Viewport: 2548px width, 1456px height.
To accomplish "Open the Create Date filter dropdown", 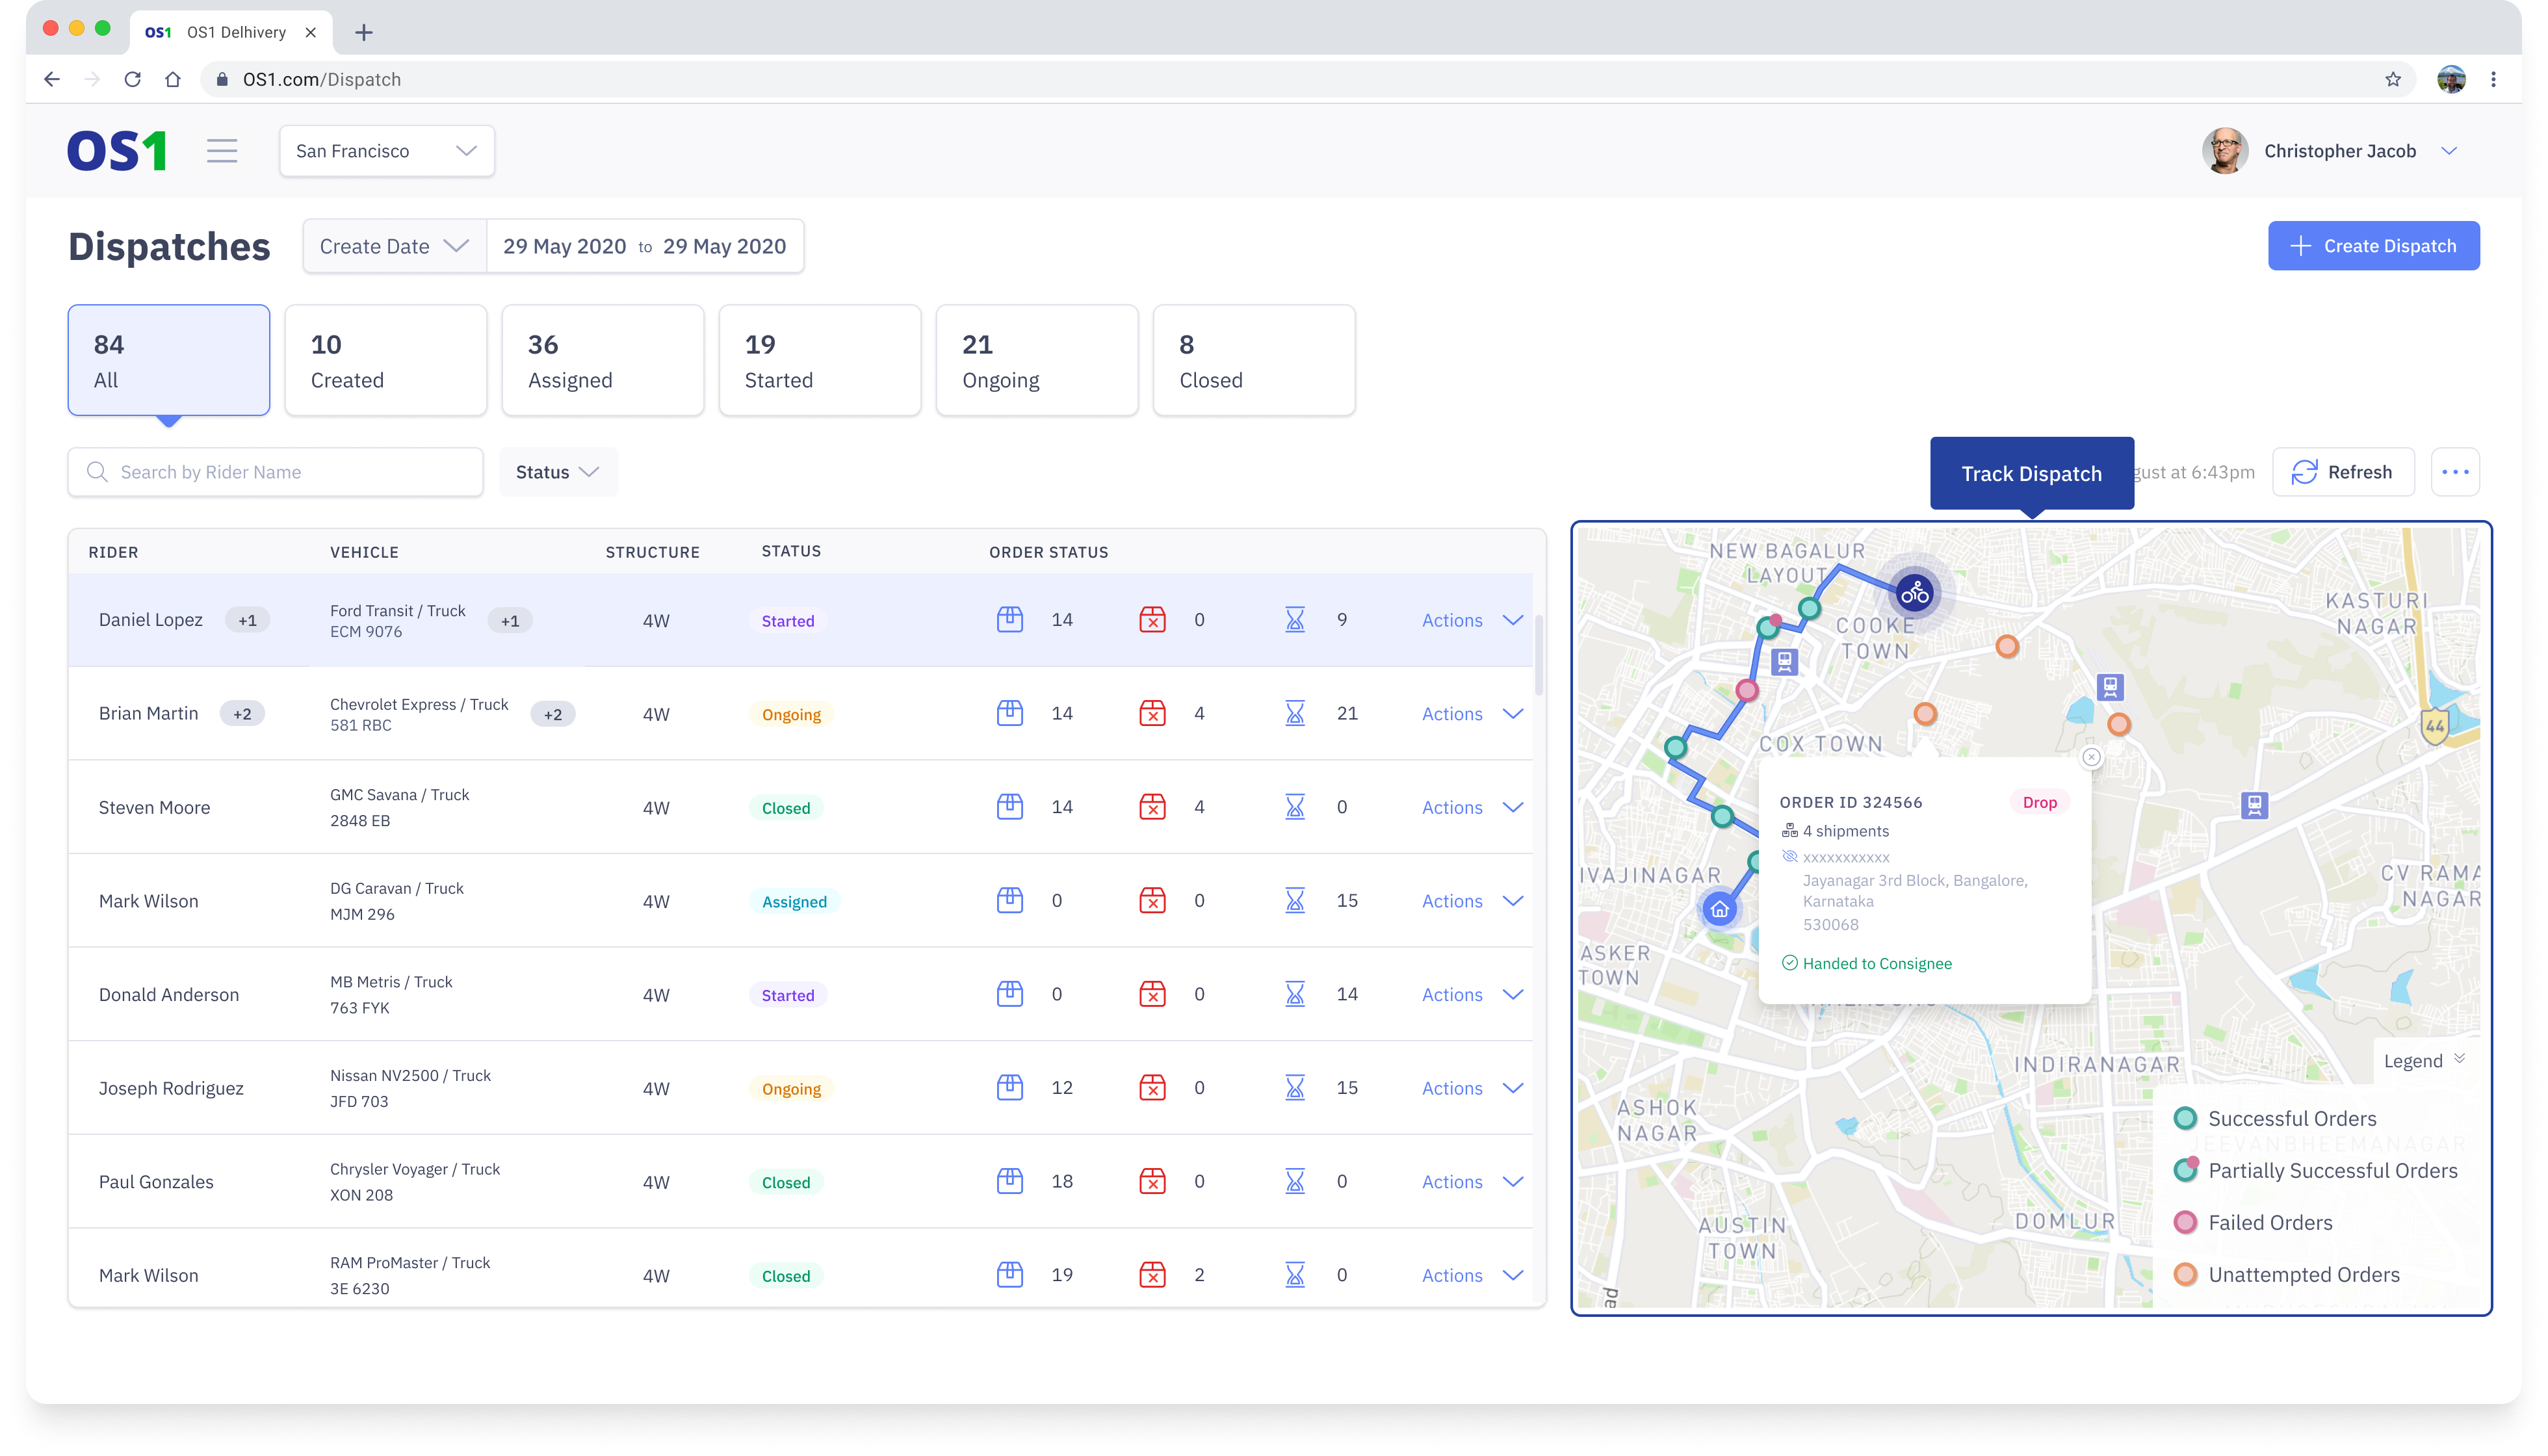I will pos(394,246).
